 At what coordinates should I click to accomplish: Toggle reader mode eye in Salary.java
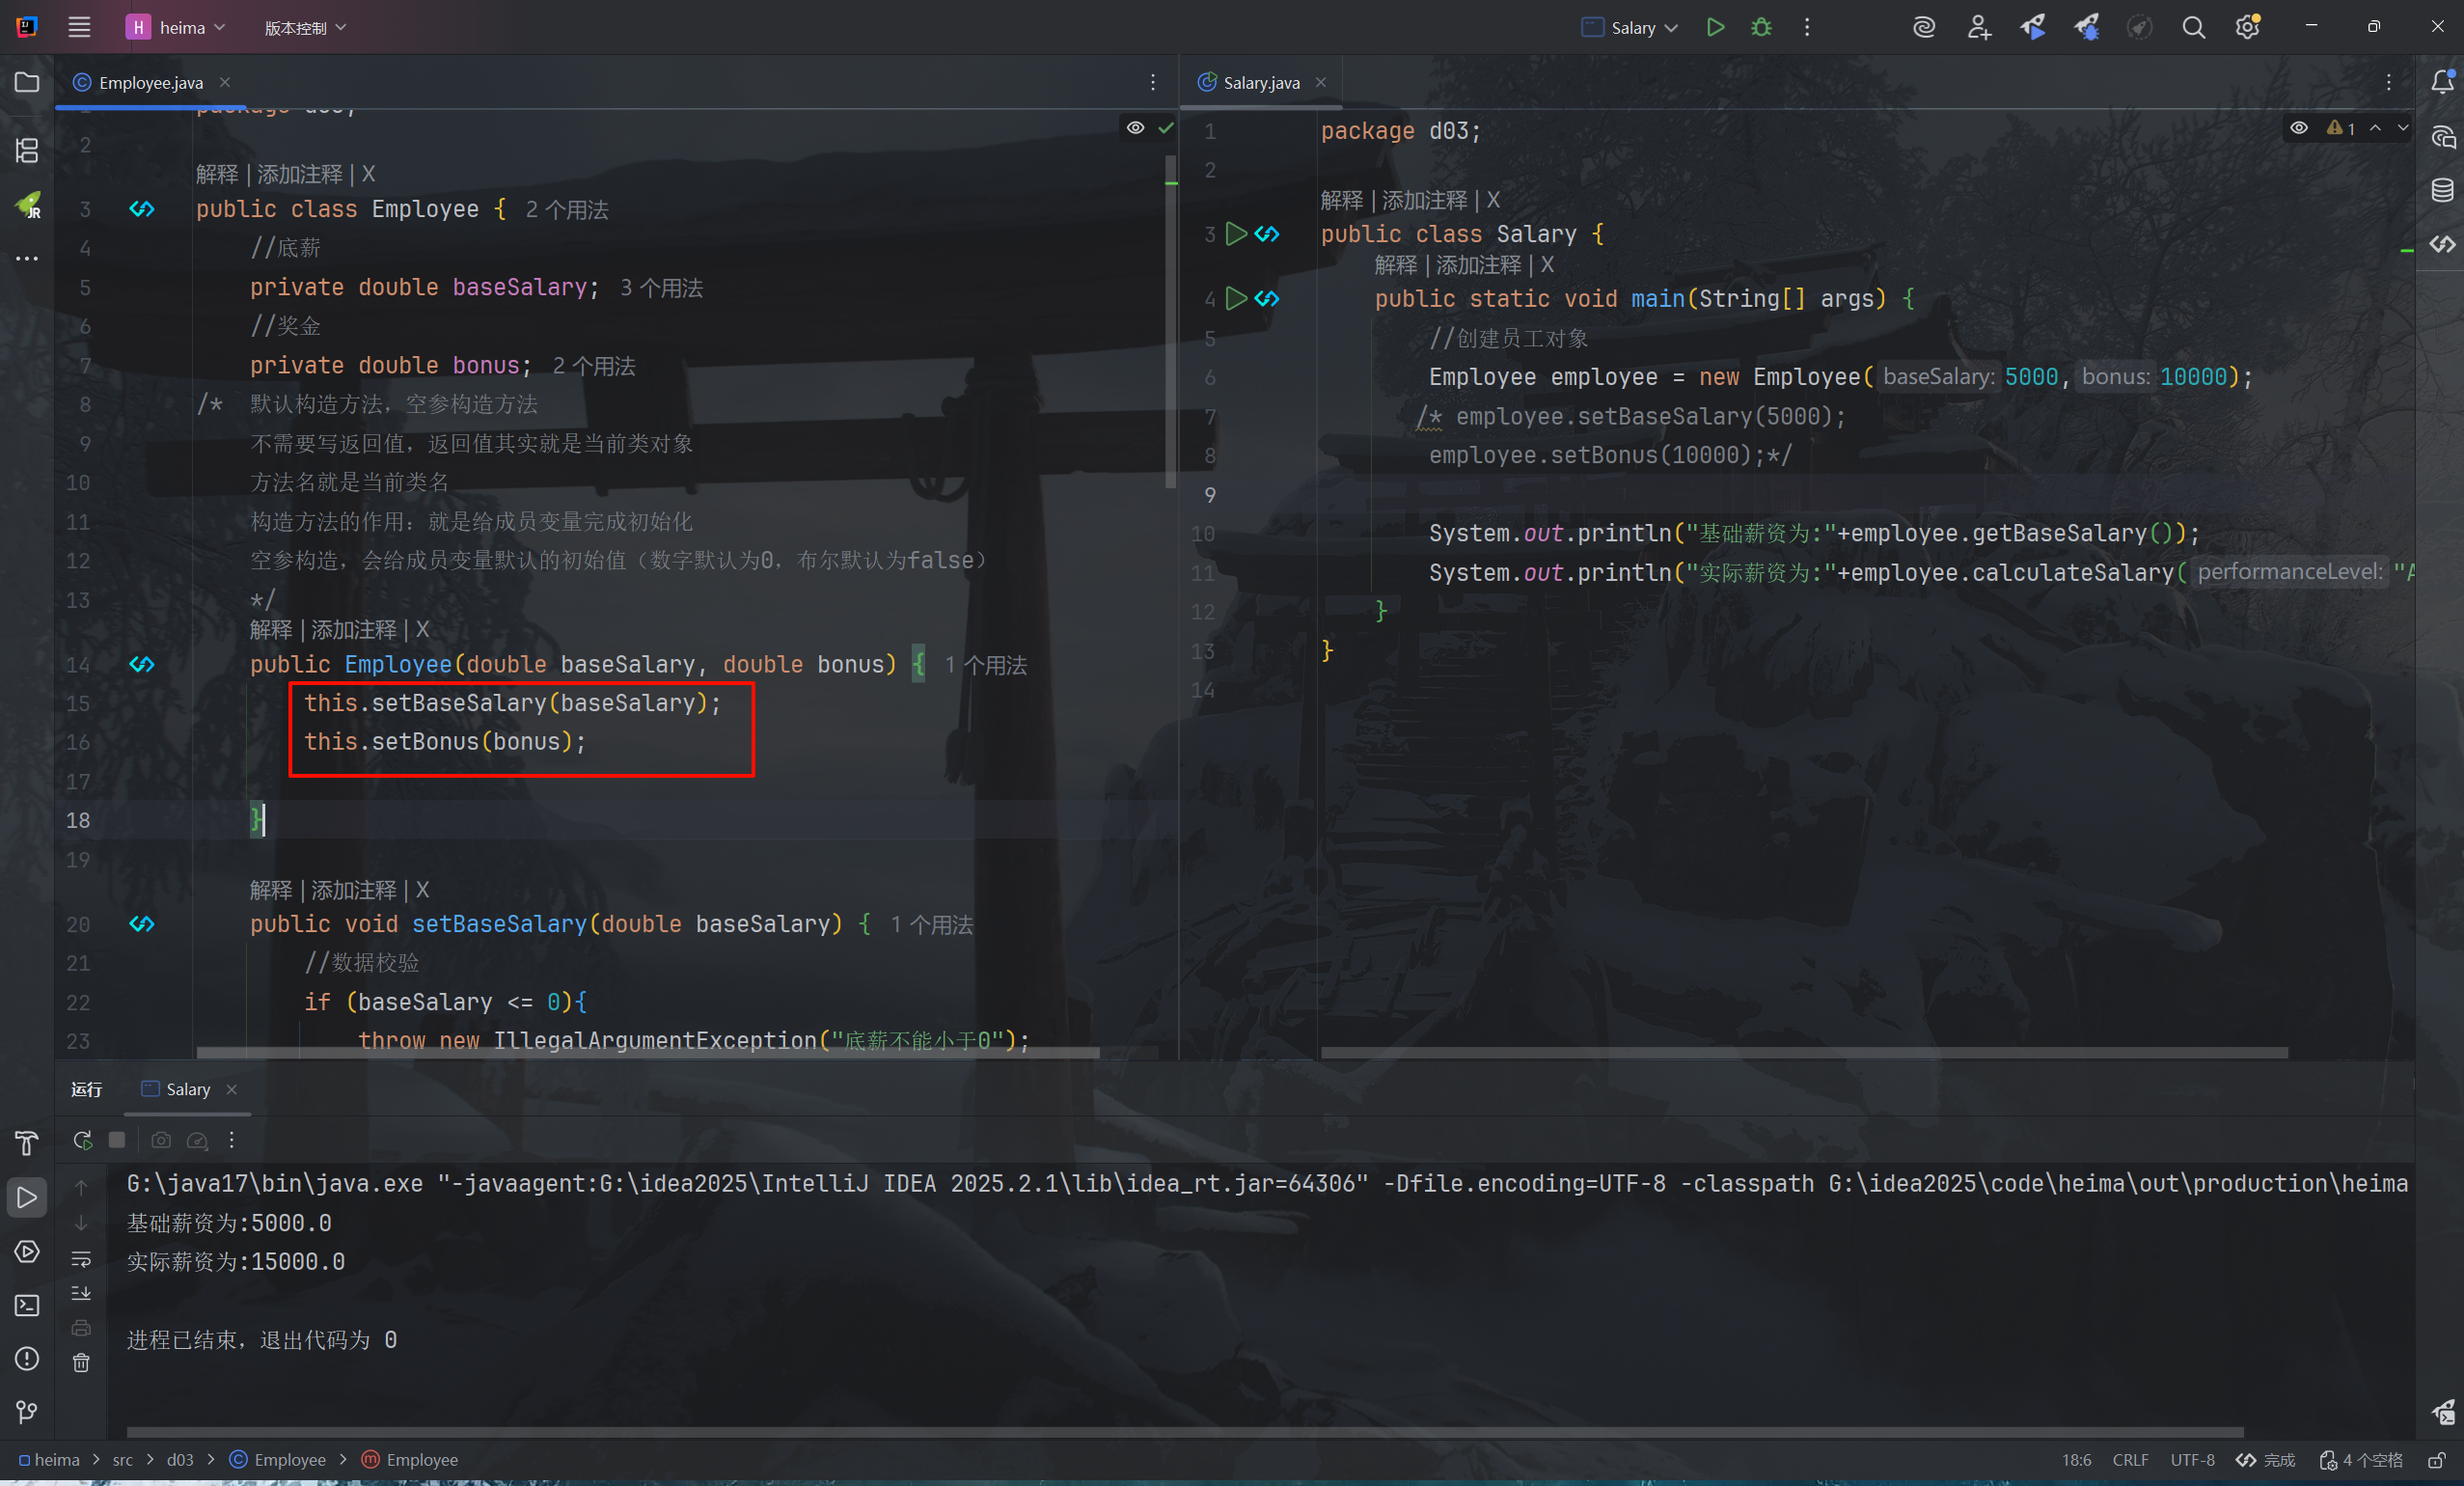2299,127
